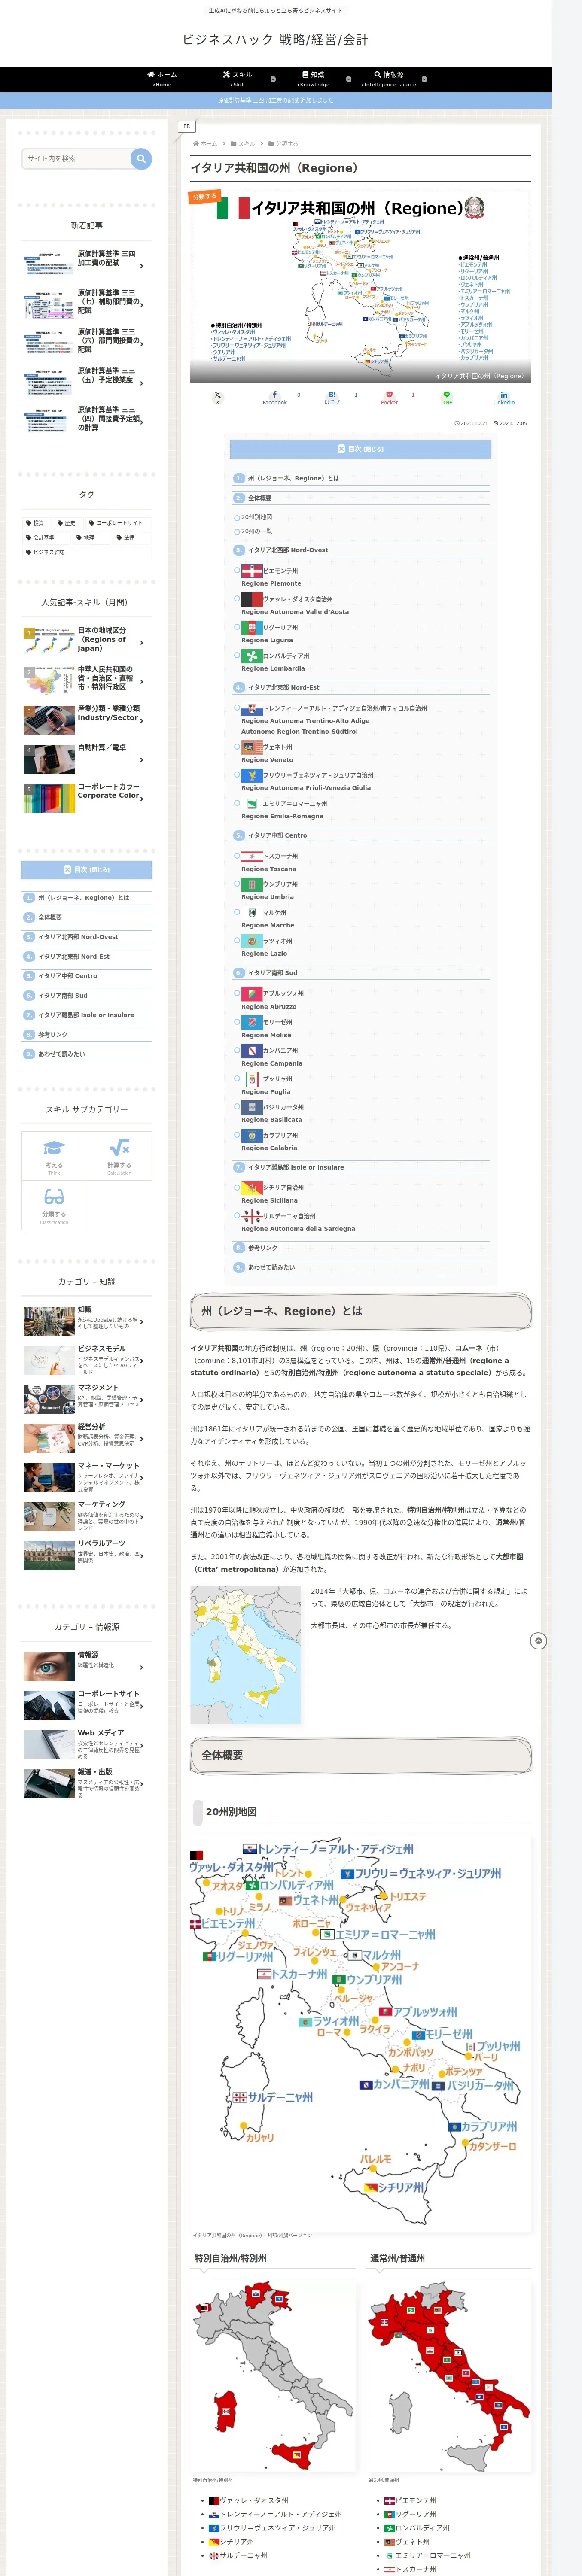582x2576 pixels.
Task: Click the ロンバルディア州 flag in contents
Action: click(252, 656)
